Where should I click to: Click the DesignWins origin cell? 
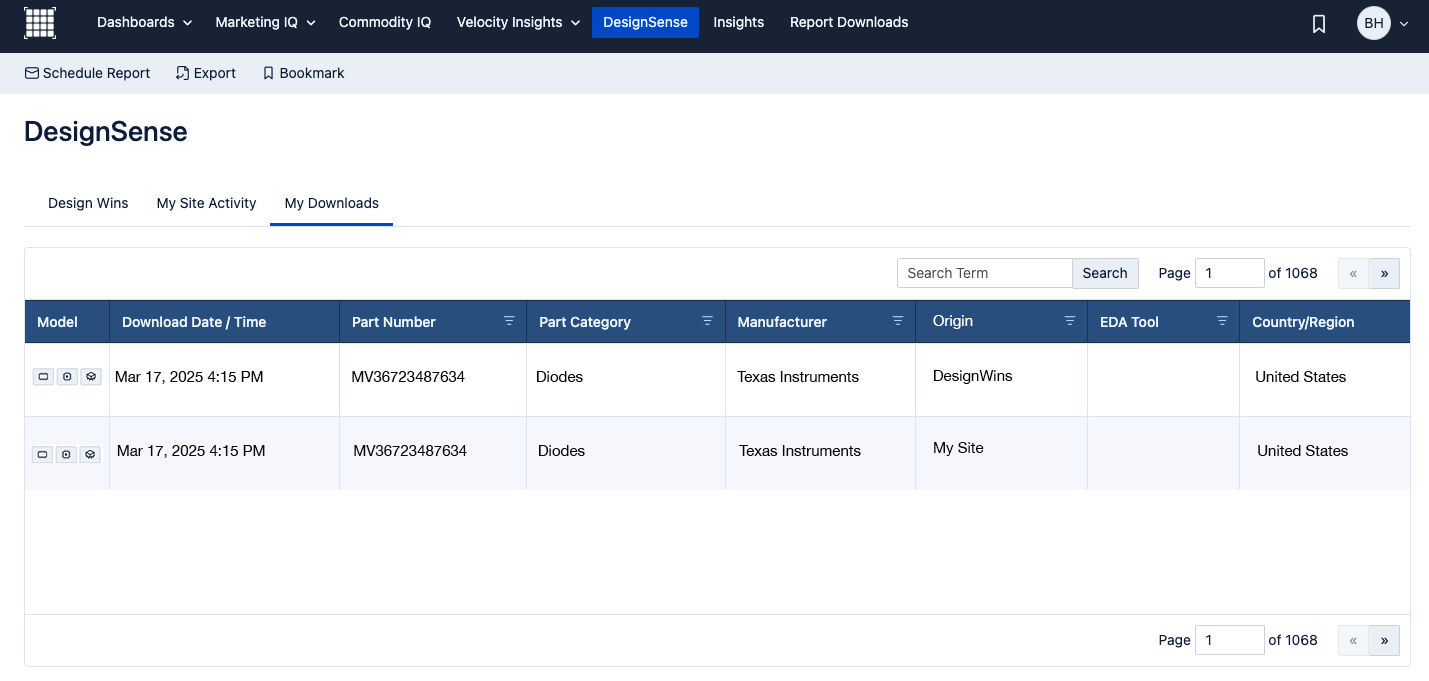973,376
